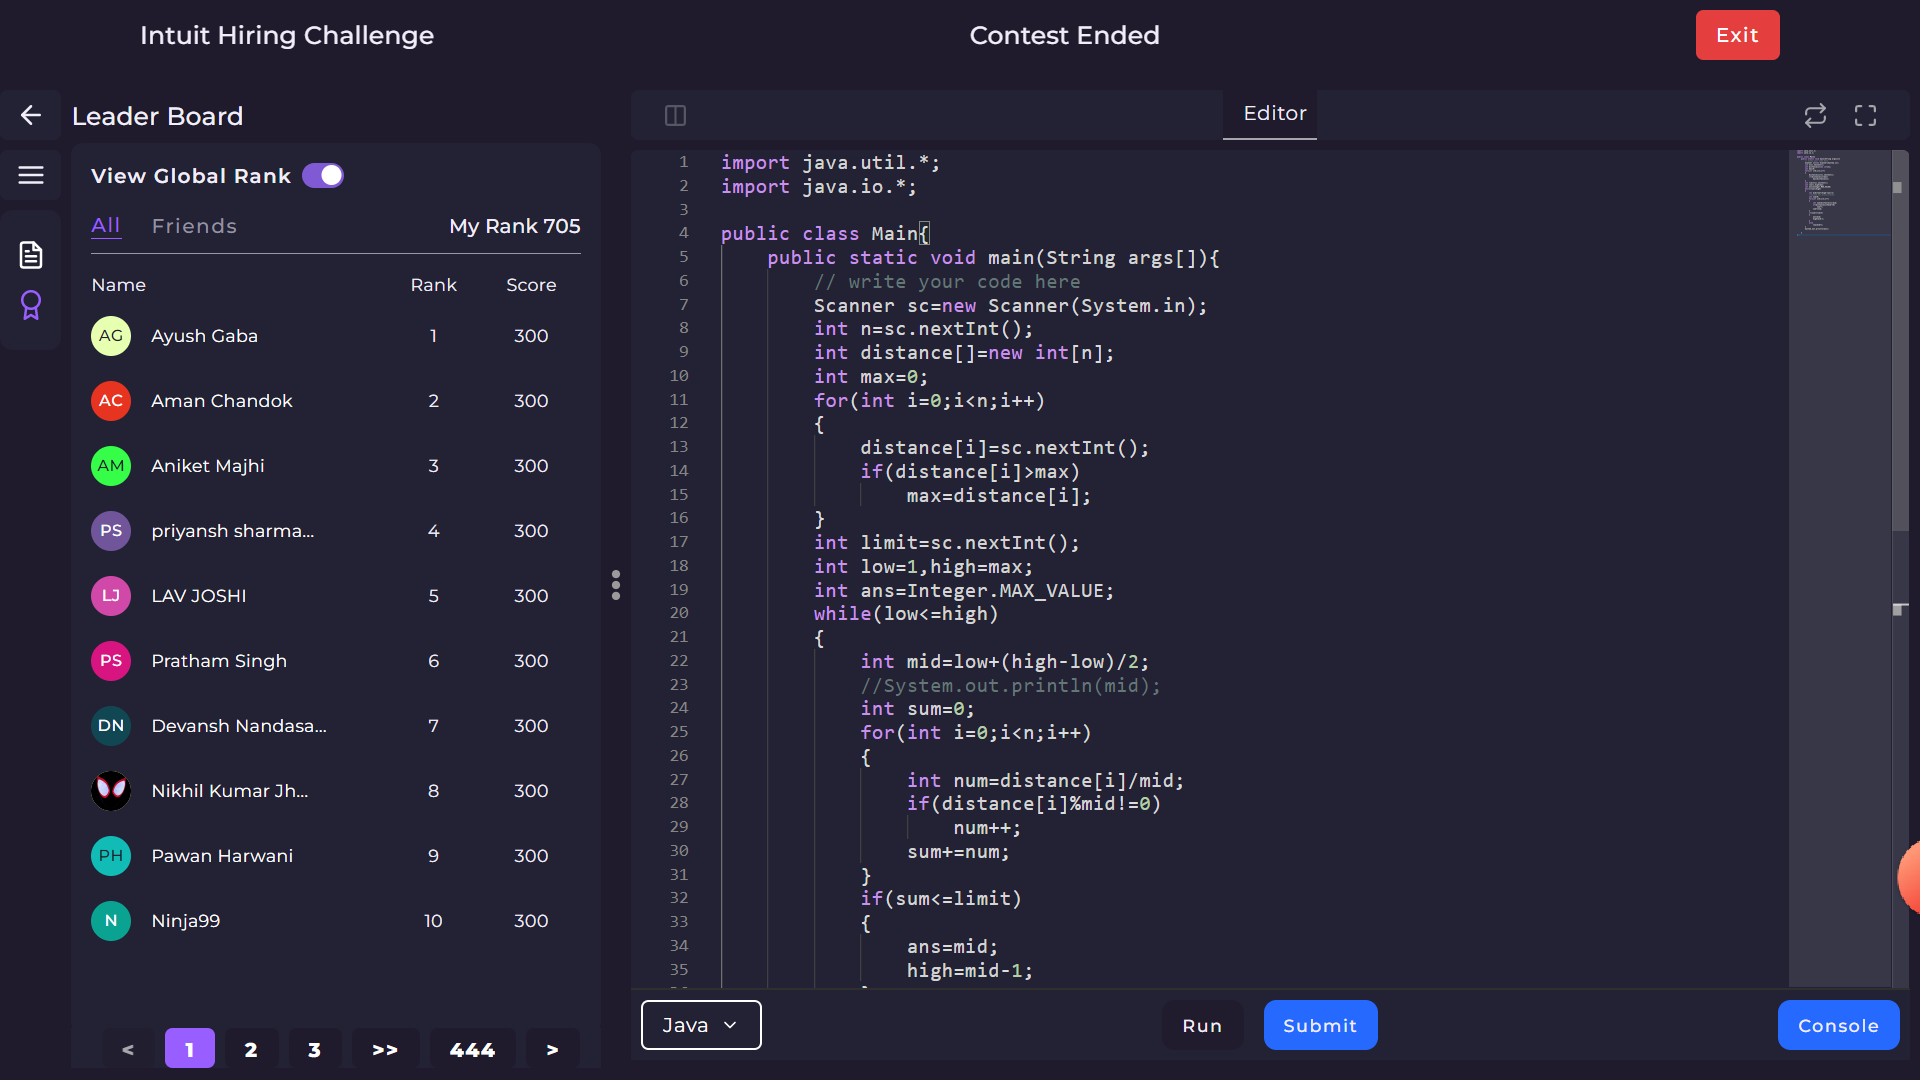Switch to the Friends tab
Viewport: 1920px width, 1080px height.
[x=194, y=226]
